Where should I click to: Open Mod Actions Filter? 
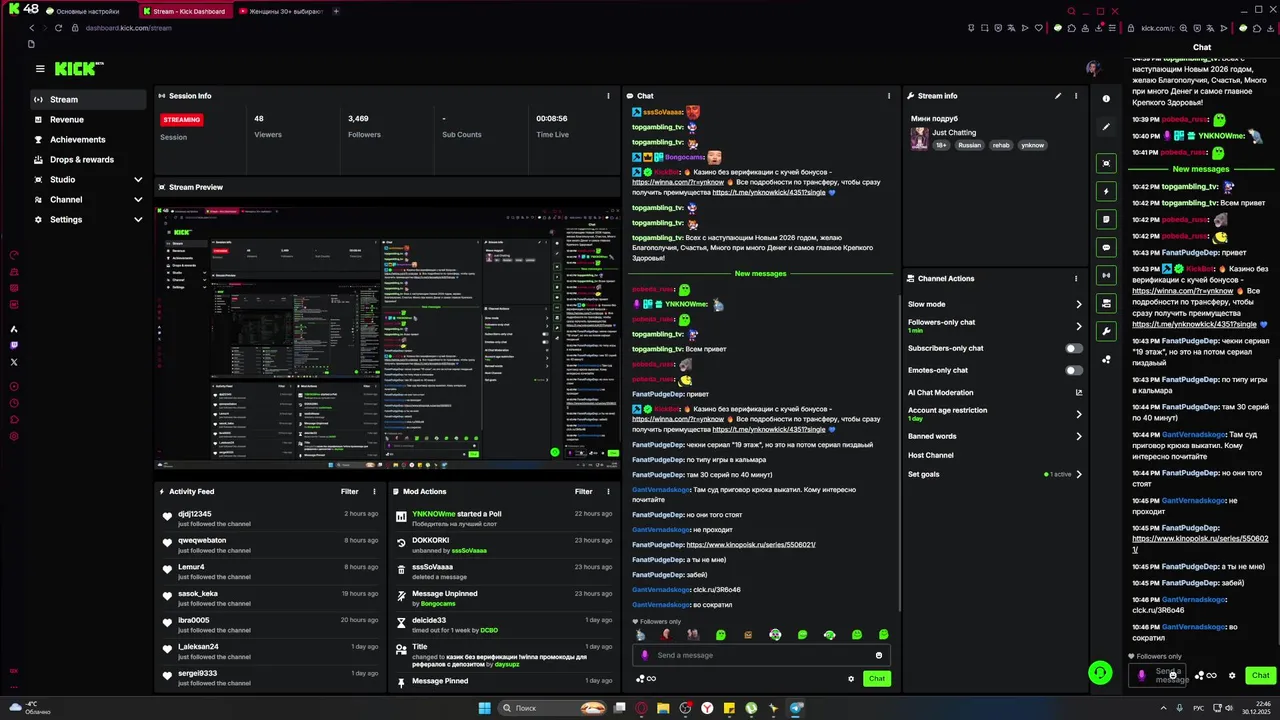tap(583, 492)
